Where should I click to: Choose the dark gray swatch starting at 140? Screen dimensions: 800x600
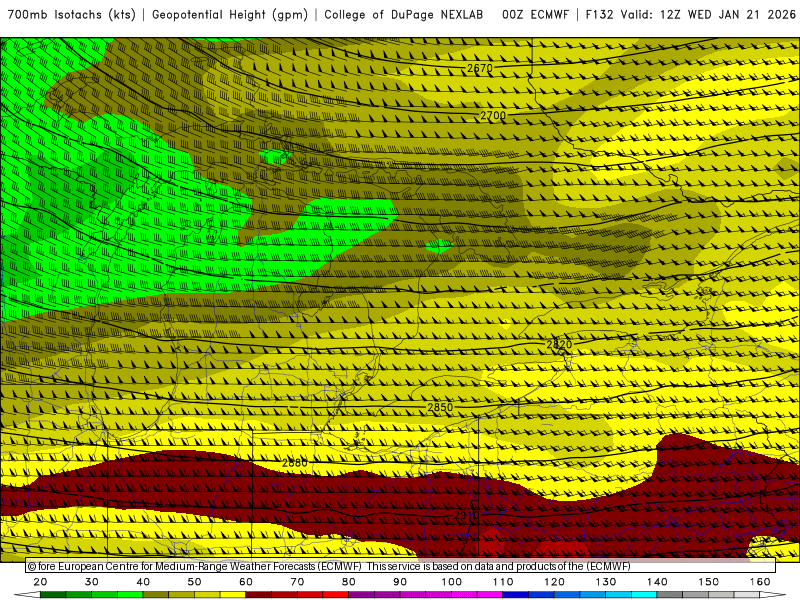(669, 595)
